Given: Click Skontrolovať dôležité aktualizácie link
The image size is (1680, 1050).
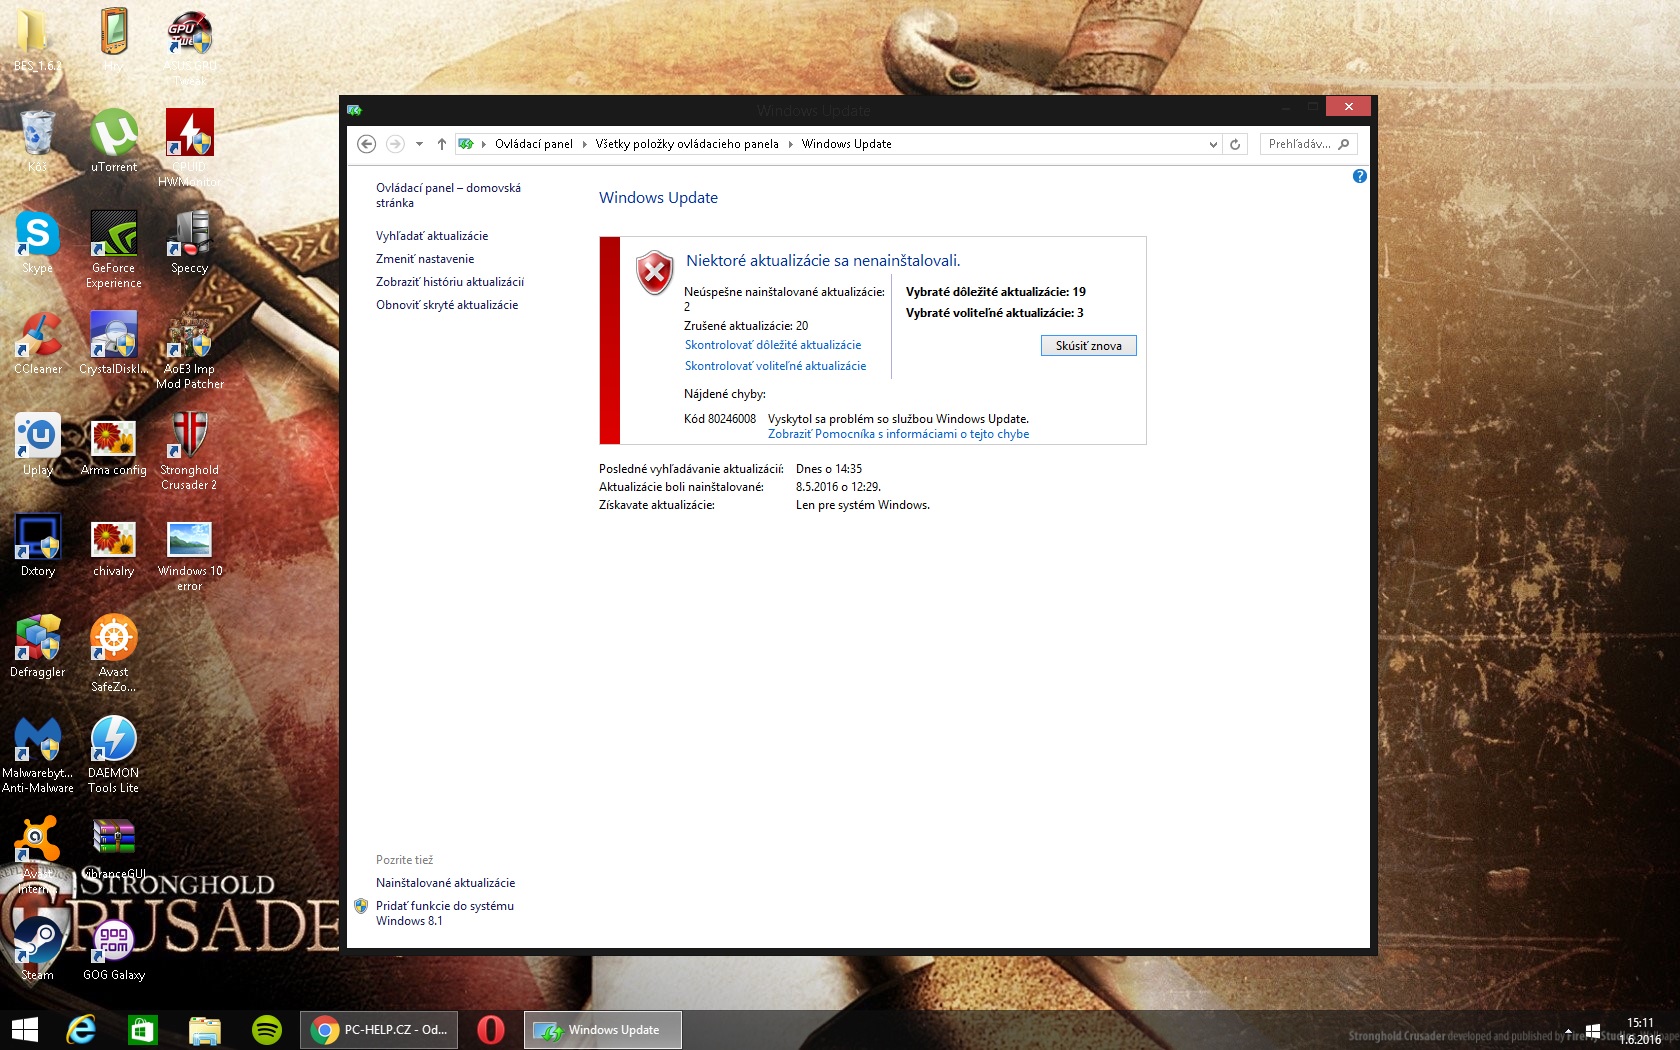Looking at the screenshot, I should click(772, 345).
